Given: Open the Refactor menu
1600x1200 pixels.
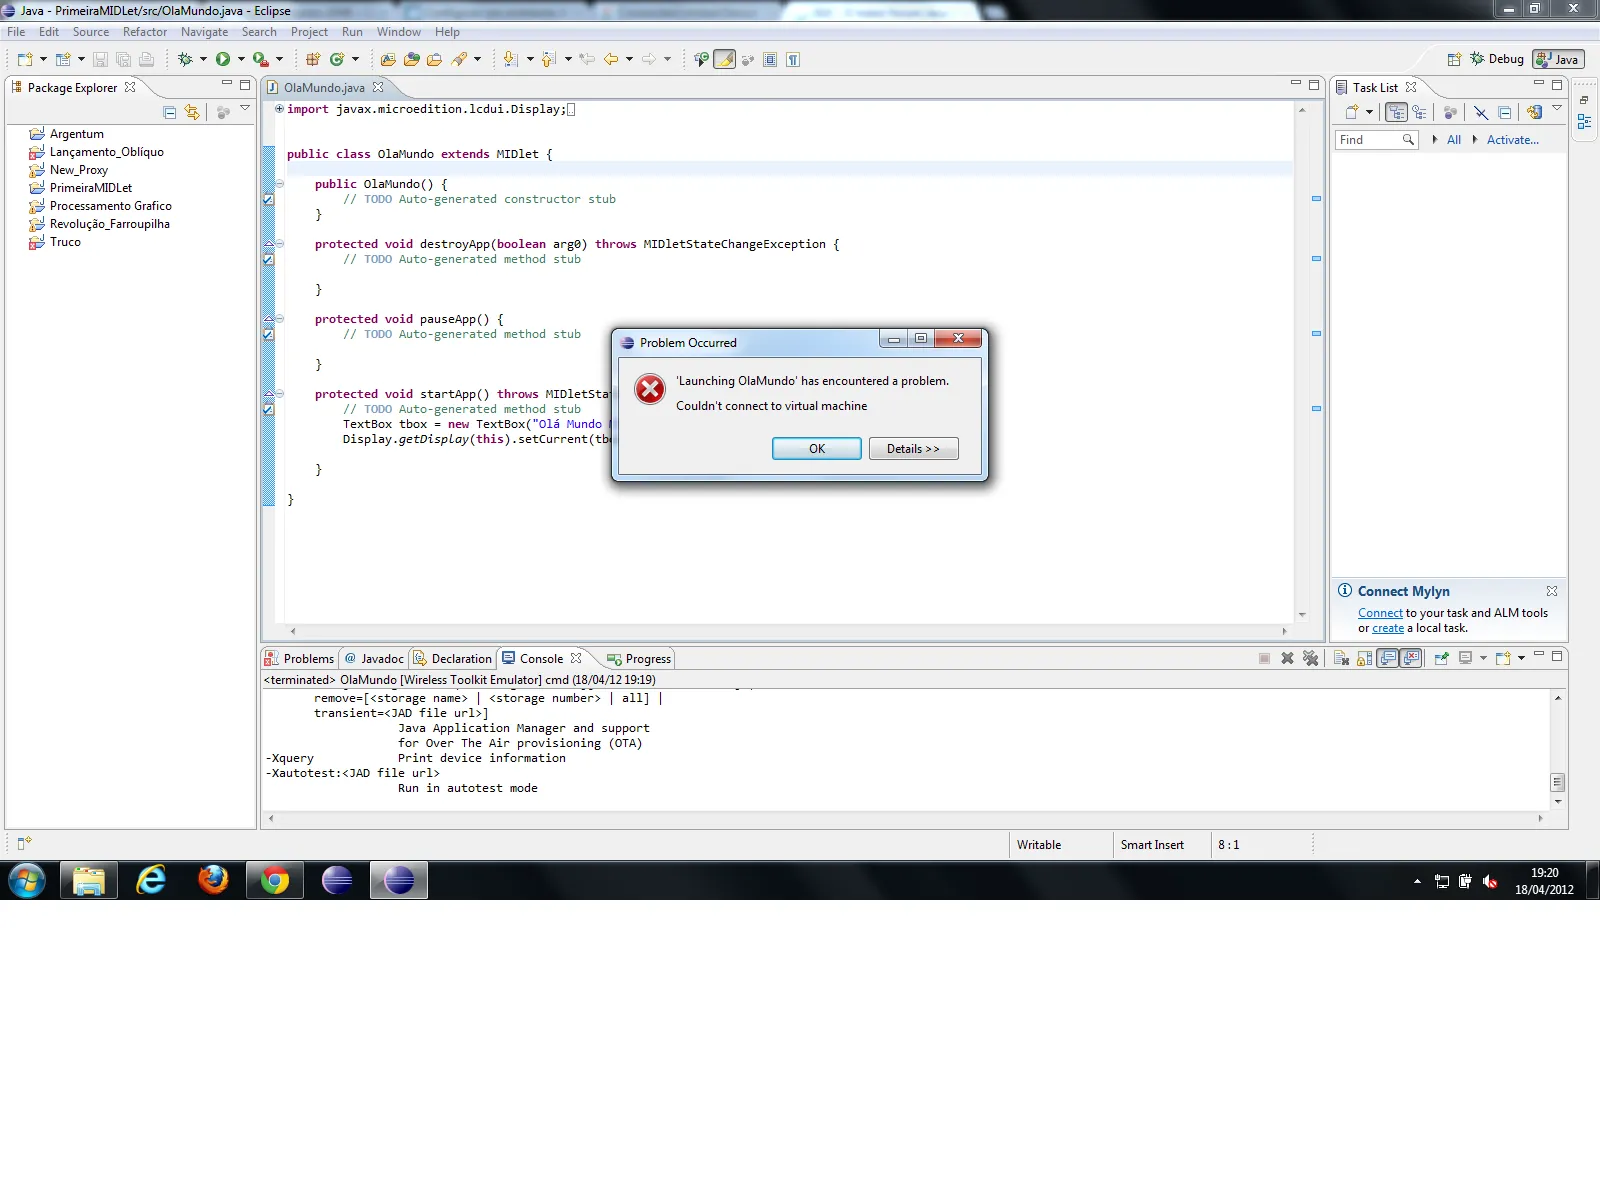Looking at the screenshot, I should coord(145,32).
